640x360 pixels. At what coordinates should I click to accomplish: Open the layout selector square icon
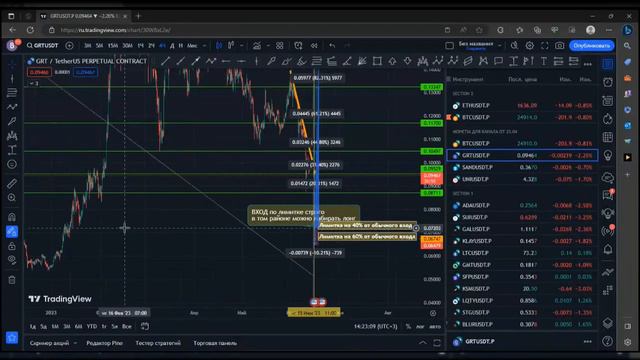pos(449,45)
